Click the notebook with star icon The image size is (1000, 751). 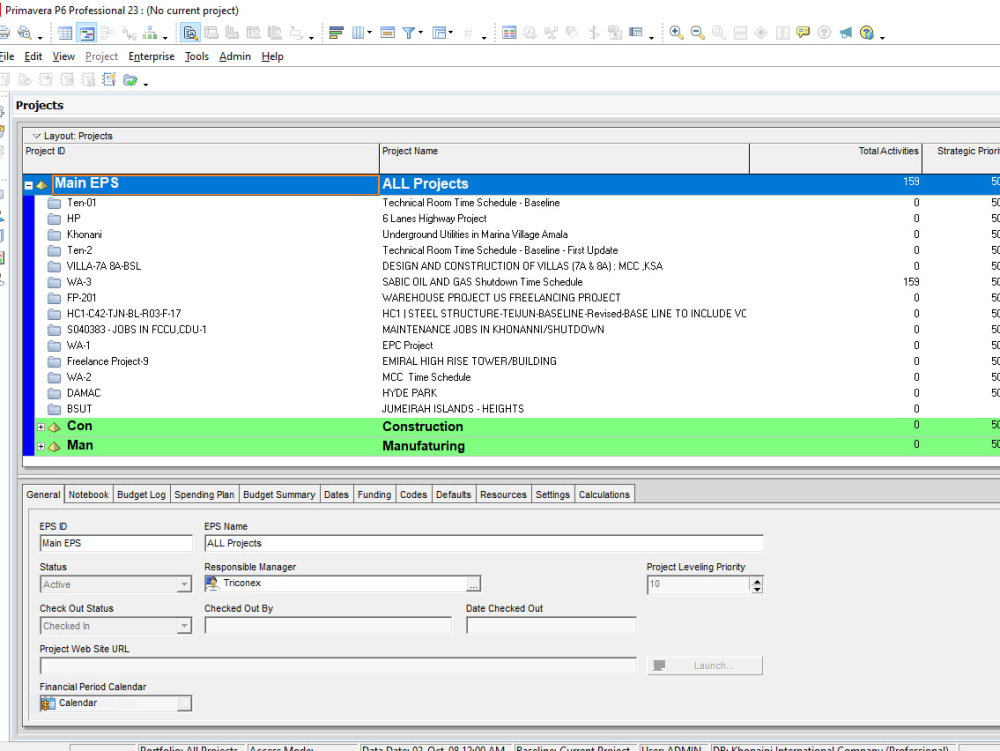point(109,80)
